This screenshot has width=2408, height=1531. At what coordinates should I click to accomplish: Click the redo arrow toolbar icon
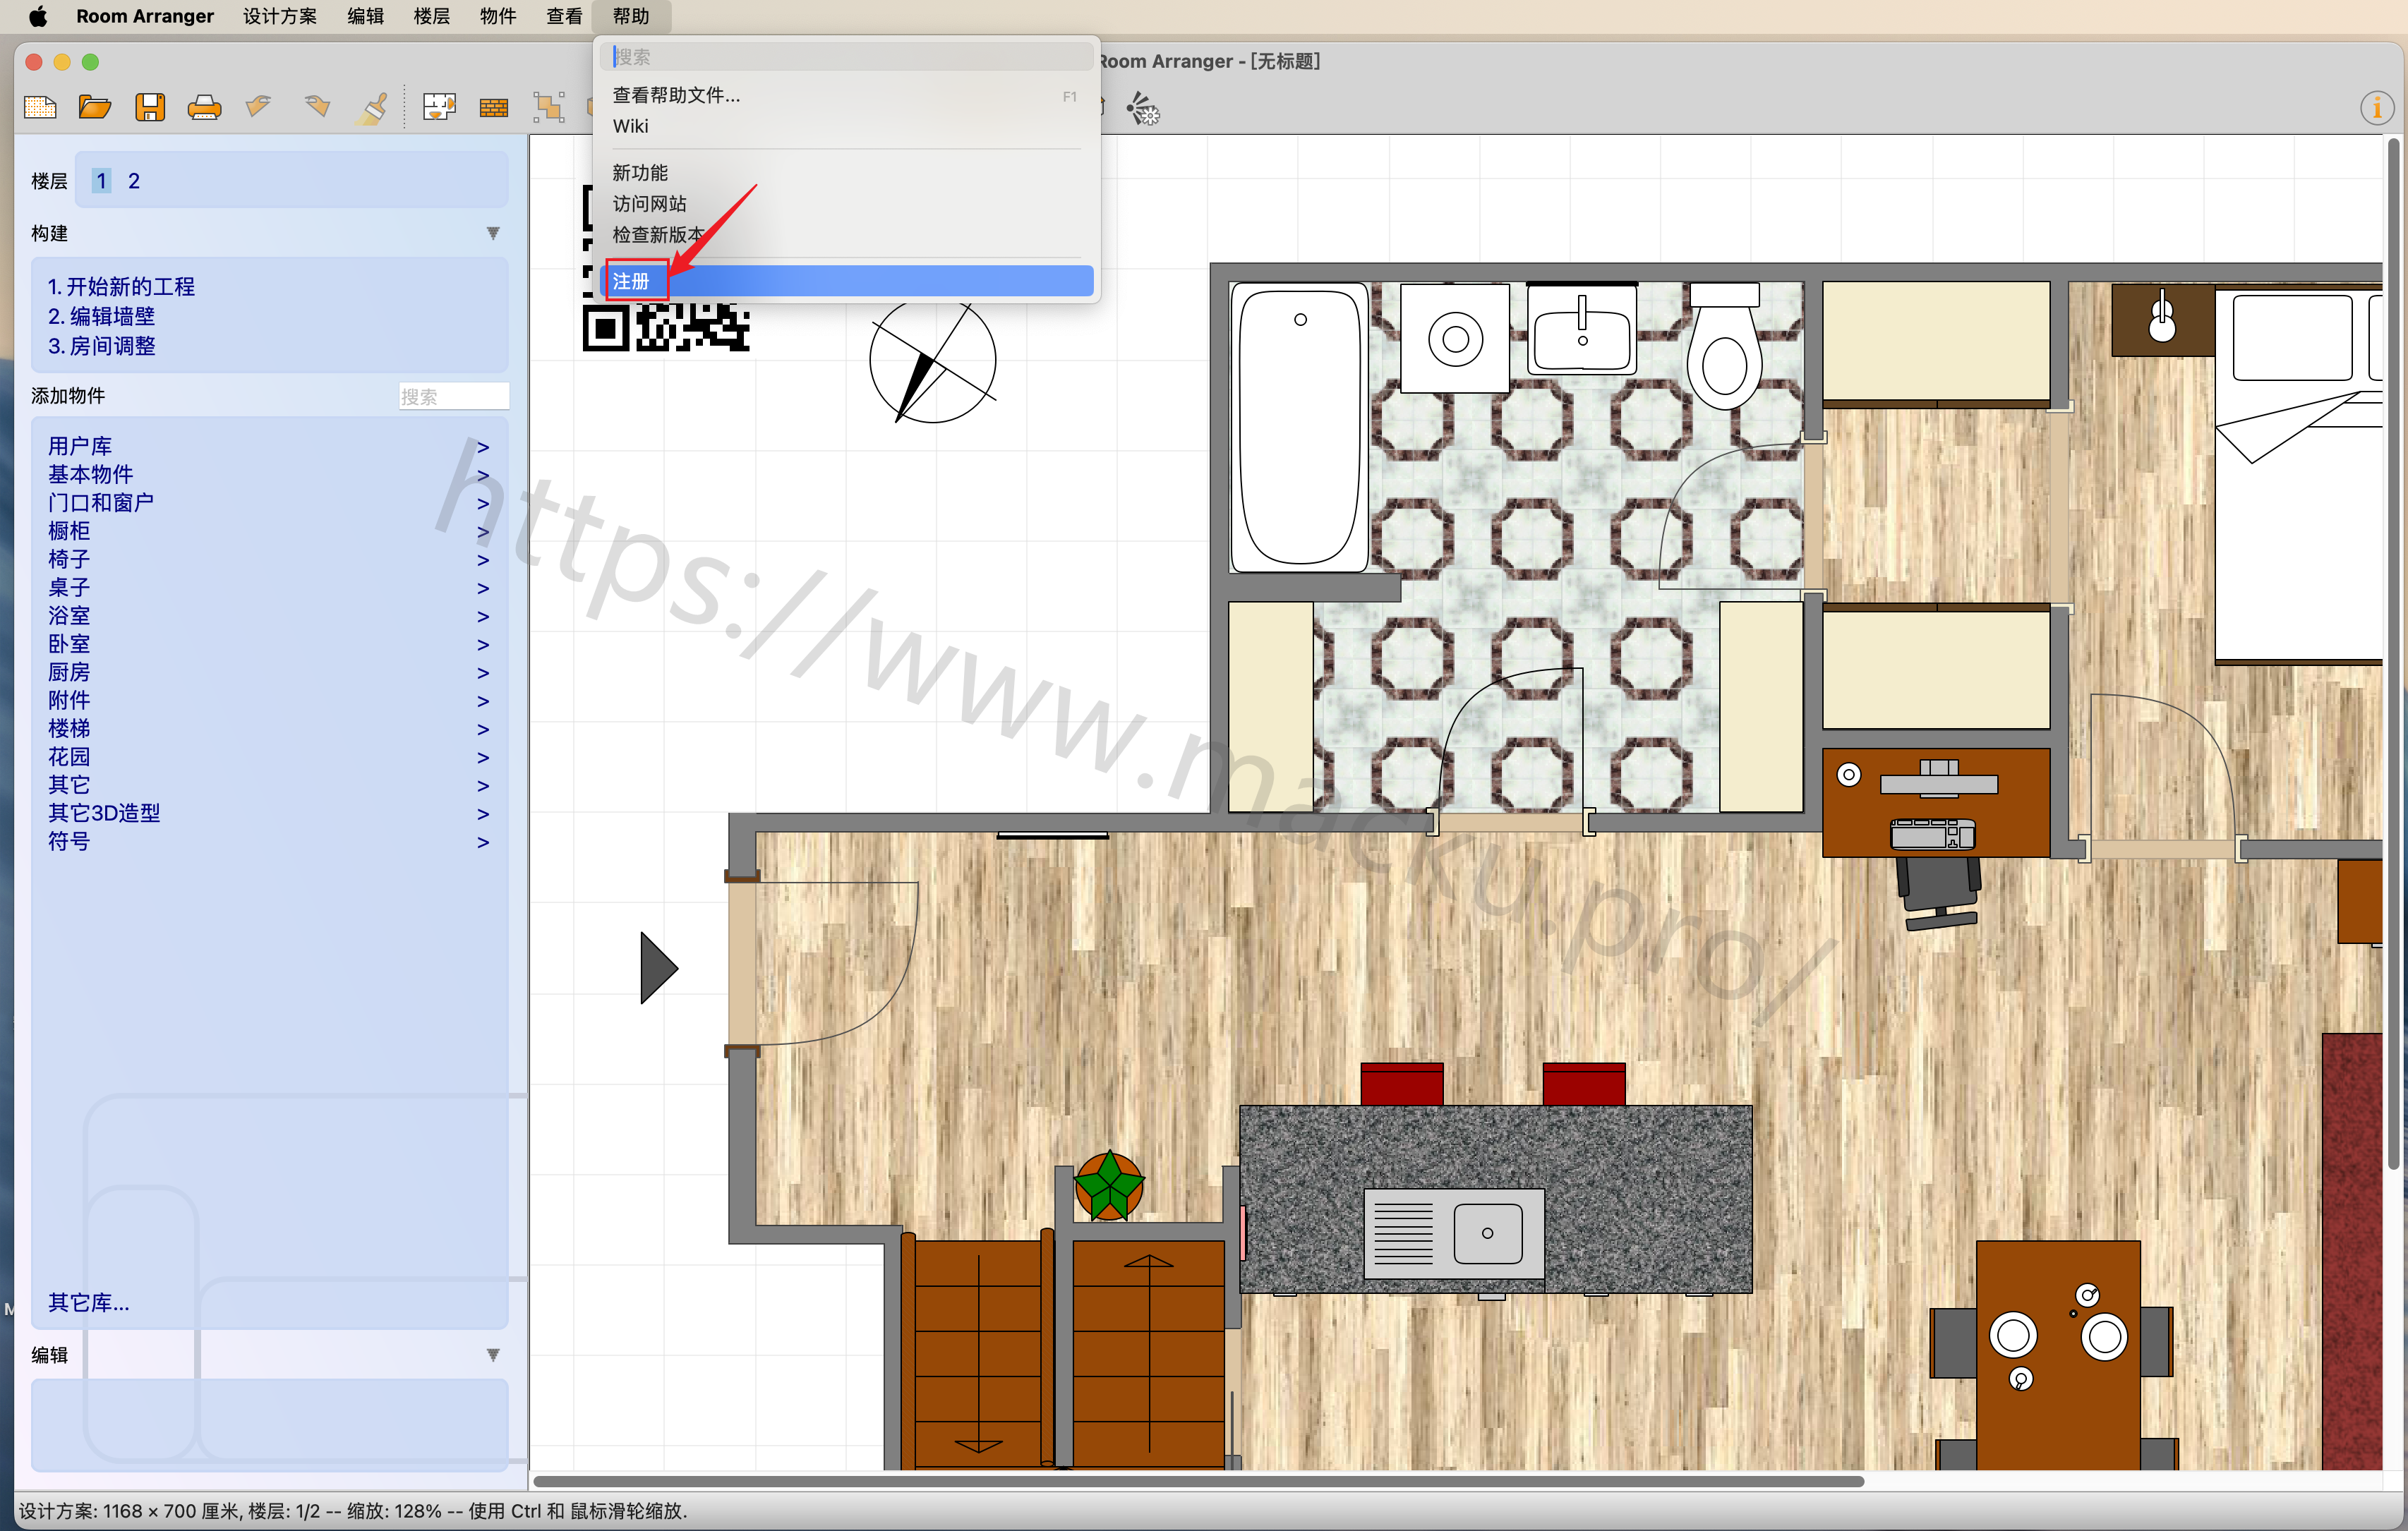317,106
